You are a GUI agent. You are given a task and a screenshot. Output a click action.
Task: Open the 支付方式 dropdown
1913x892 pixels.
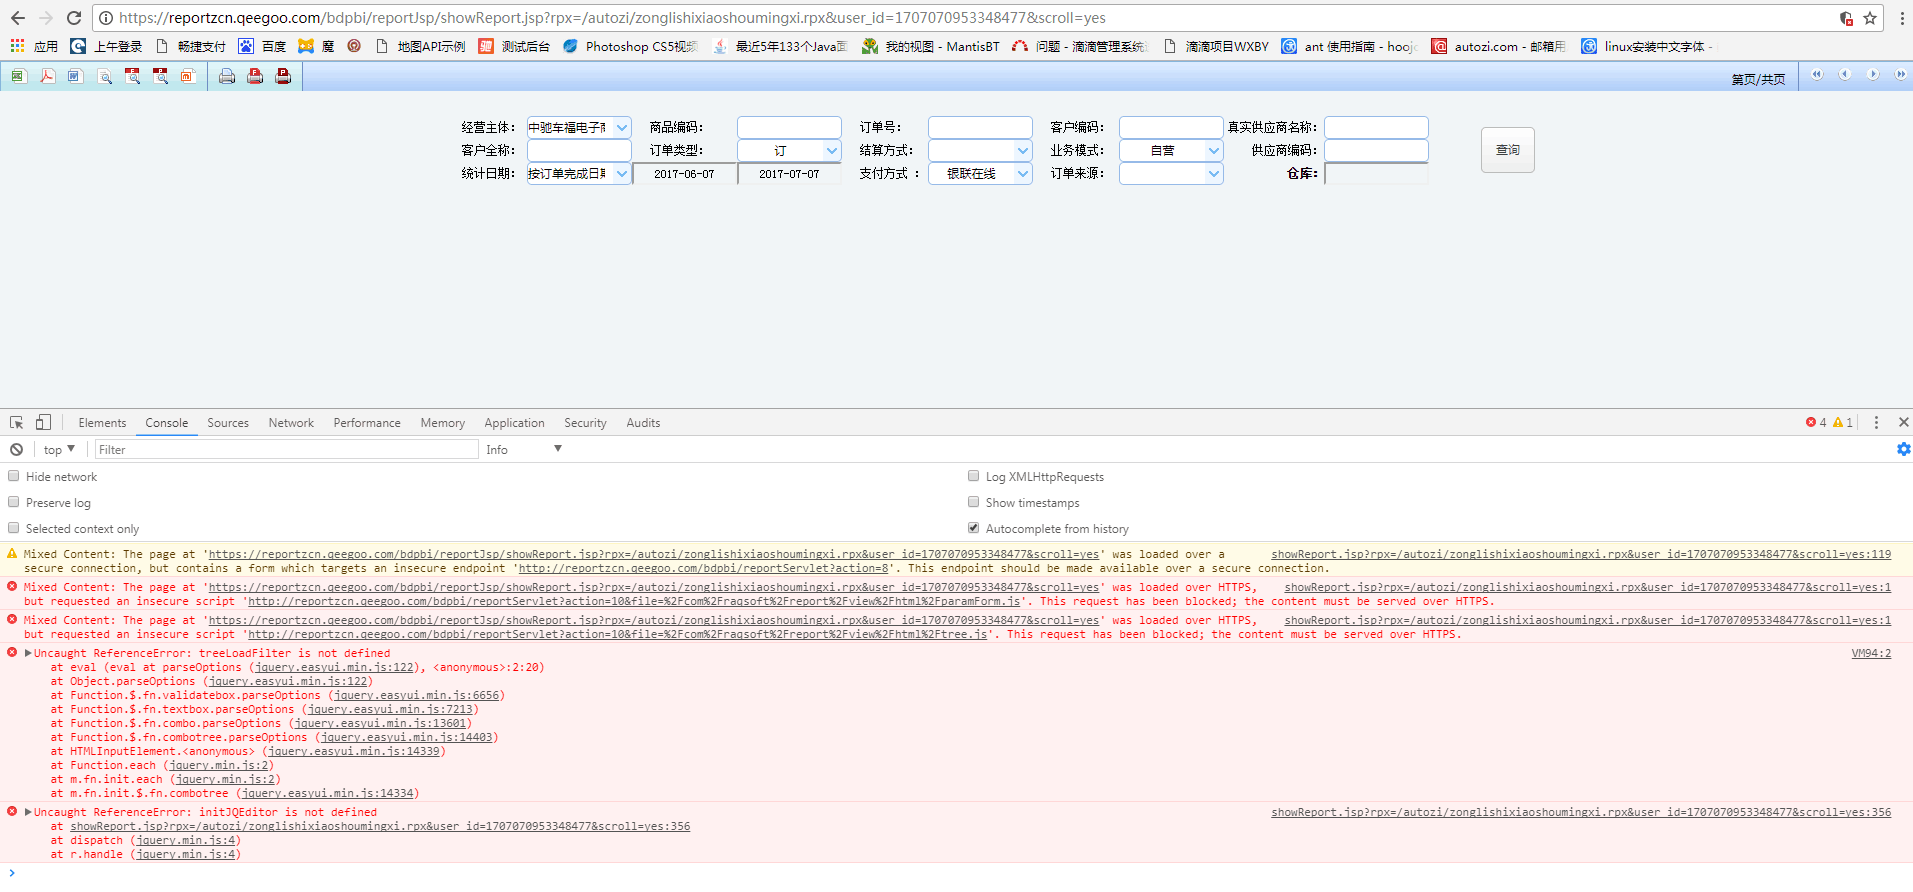(1022, 174)
